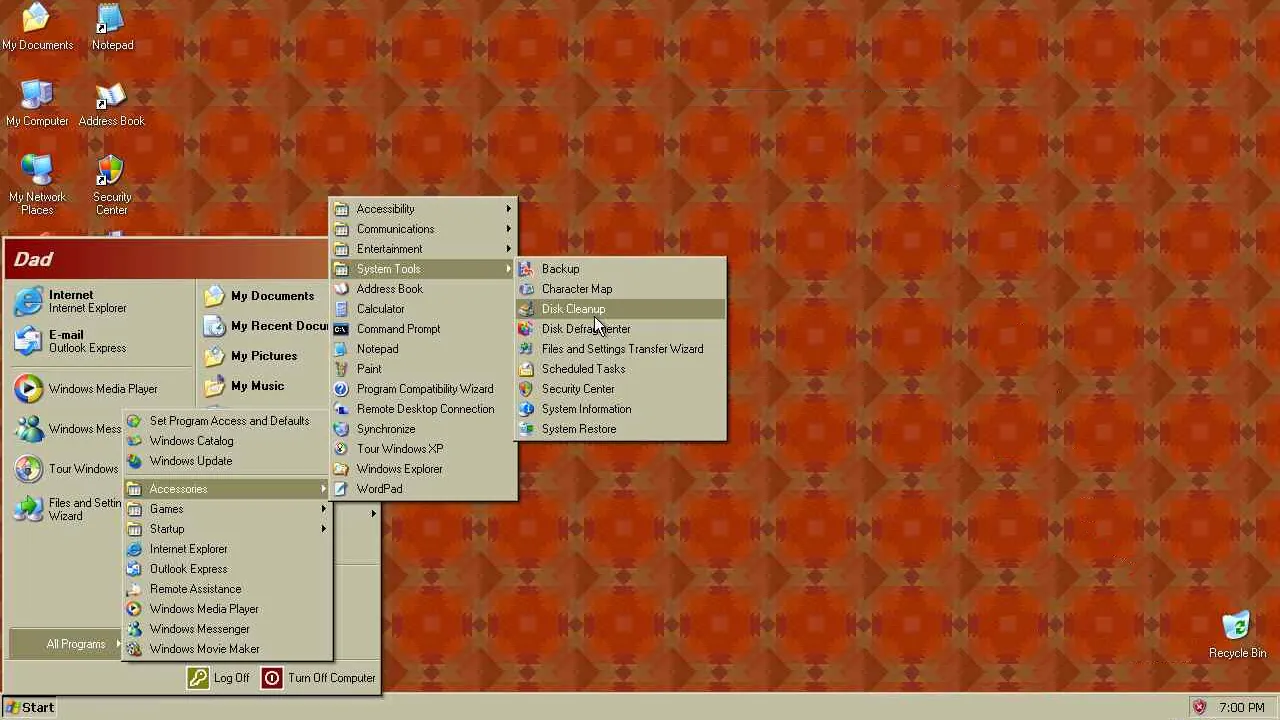Click the My Music folder icon in Start menu

(x=214, y=386)
